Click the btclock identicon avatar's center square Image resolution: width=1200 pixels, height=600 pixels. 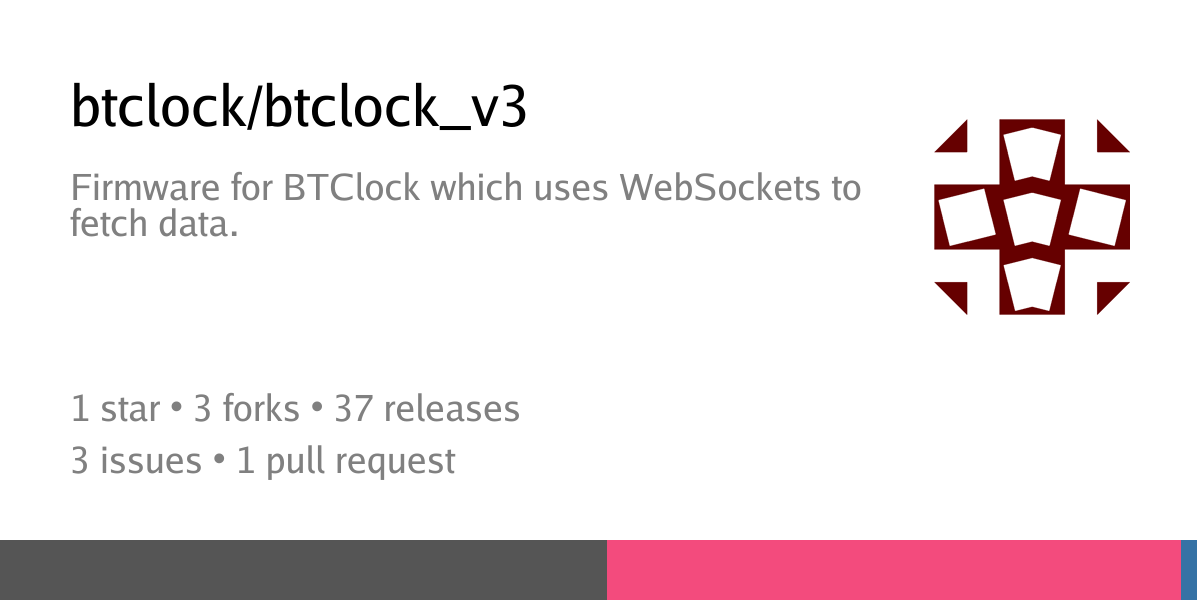pyautogui.click(x=1032, y=217)
